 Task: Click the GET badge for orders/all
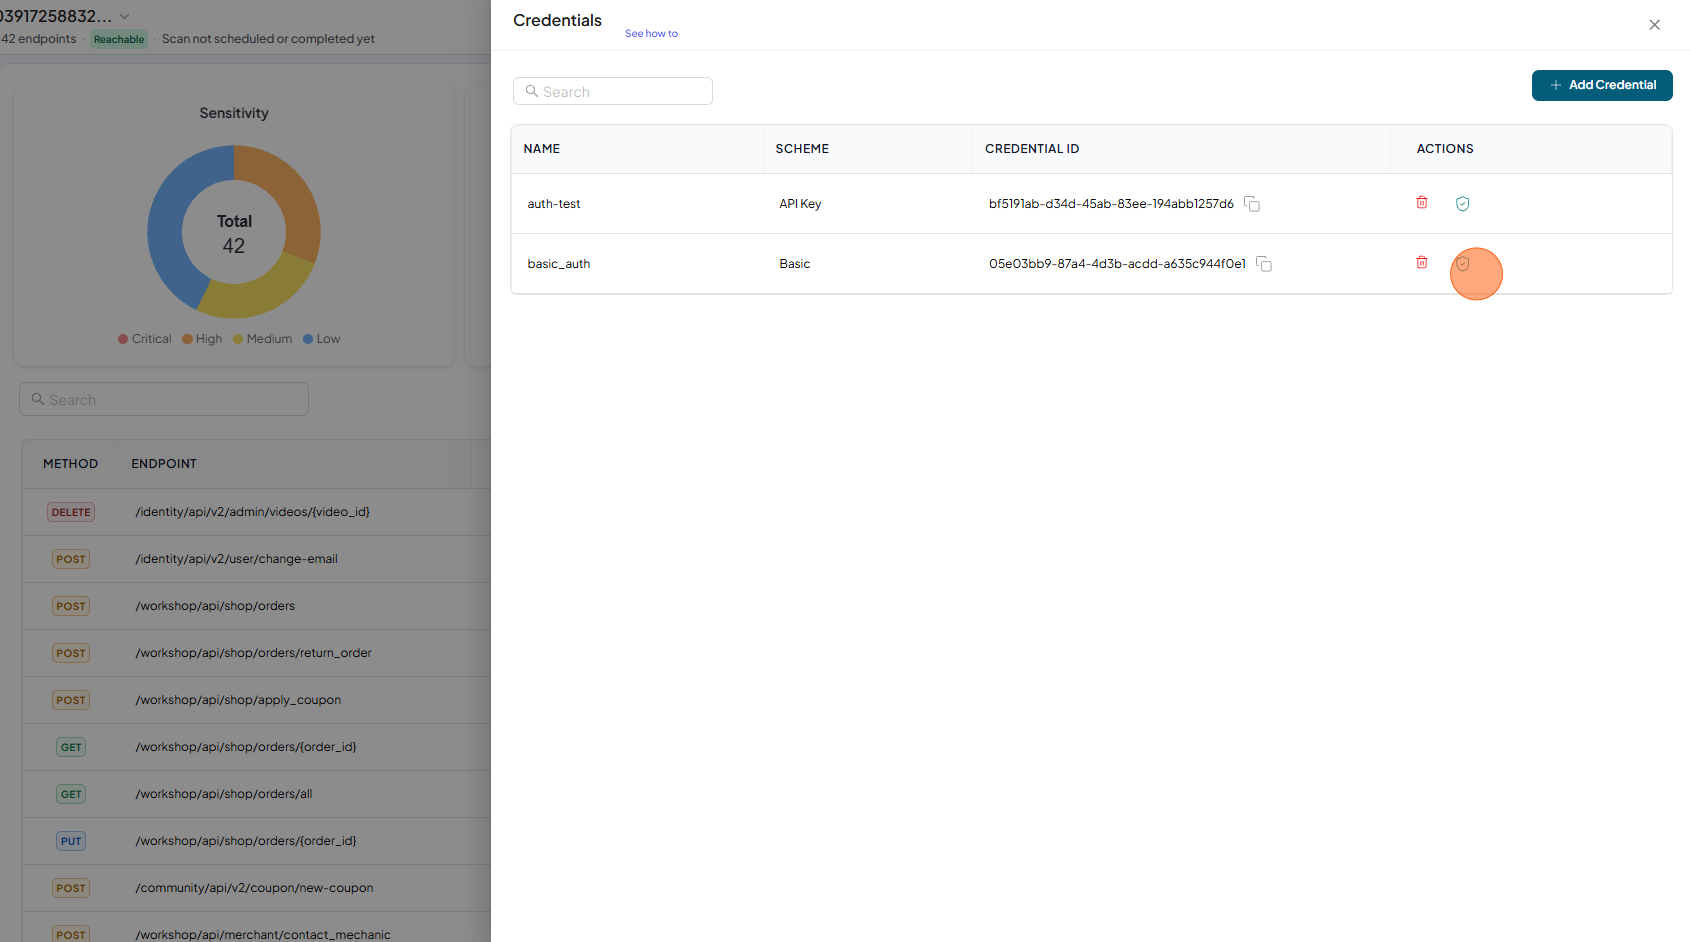(x=71, y=794)
